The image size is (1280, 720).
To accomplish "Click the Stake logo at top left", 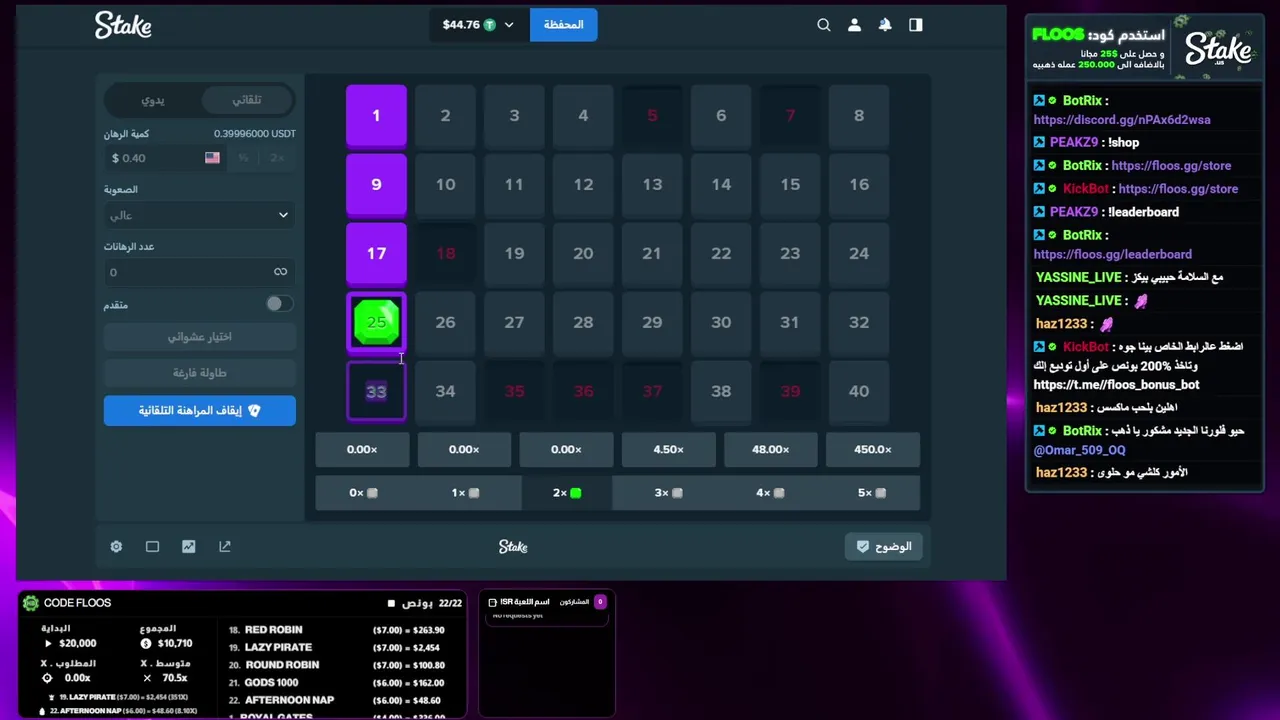I will point(123,25).
